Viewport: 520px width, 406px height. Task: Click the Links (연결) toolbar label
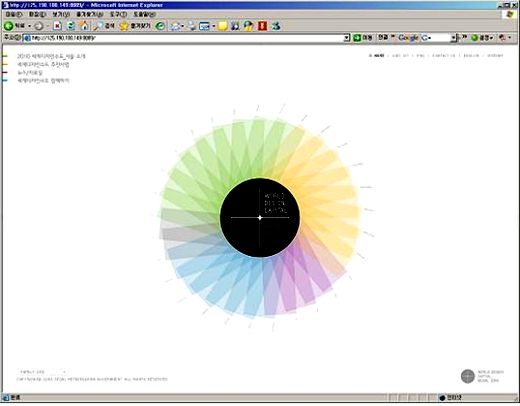(383, 38)
